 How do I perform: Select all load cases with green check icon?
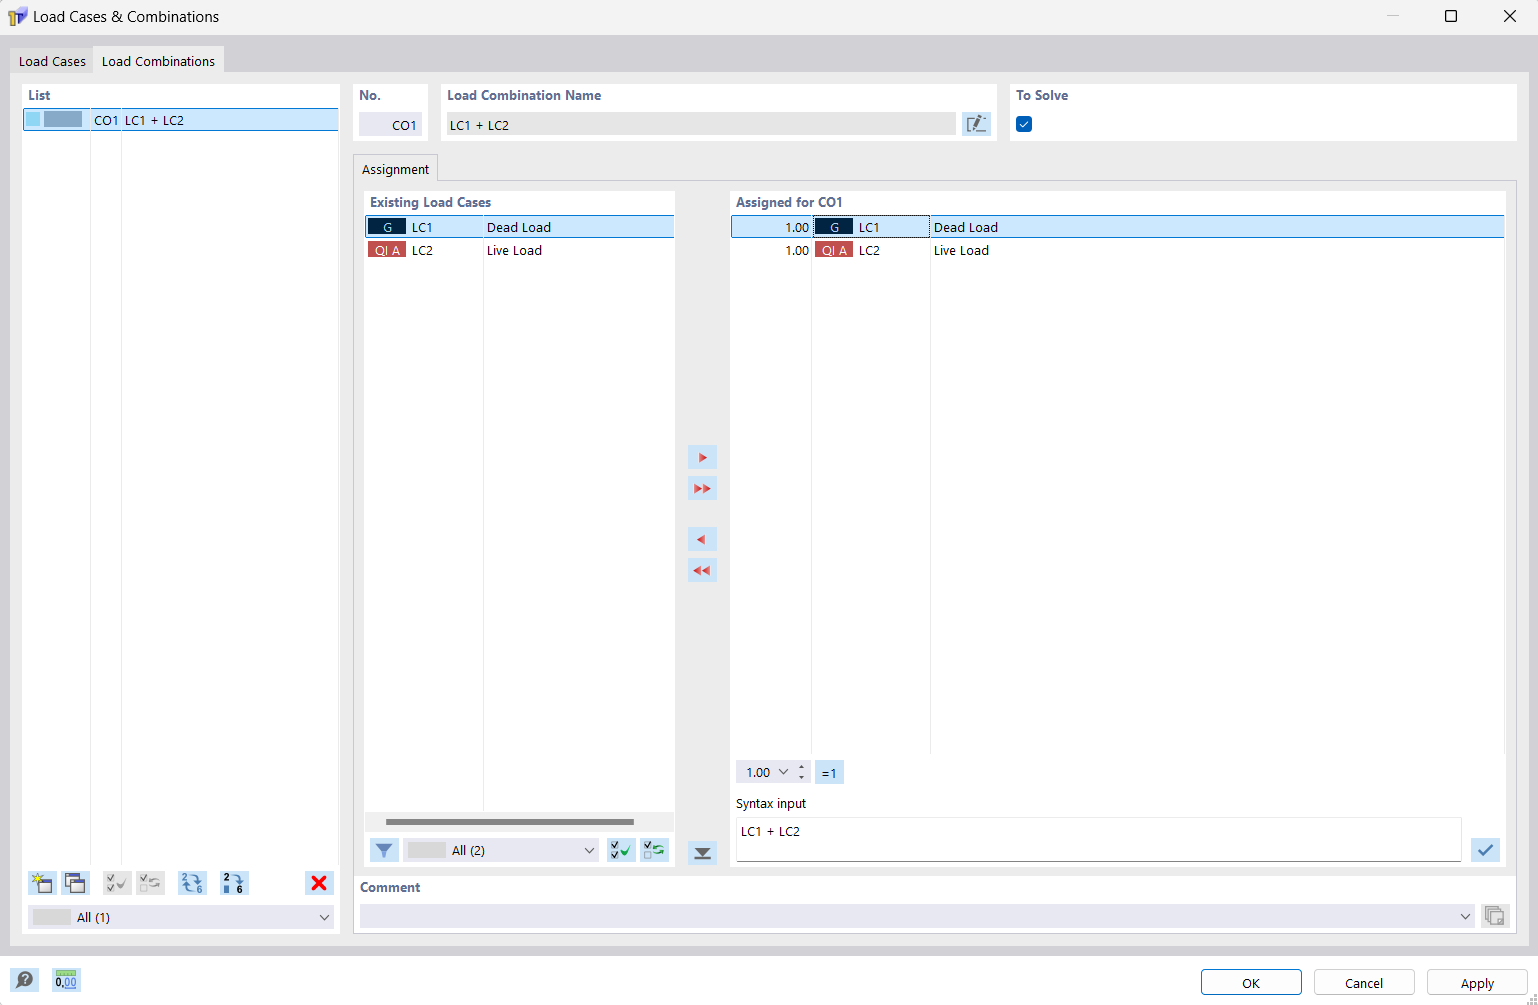[x=620, y=849]
